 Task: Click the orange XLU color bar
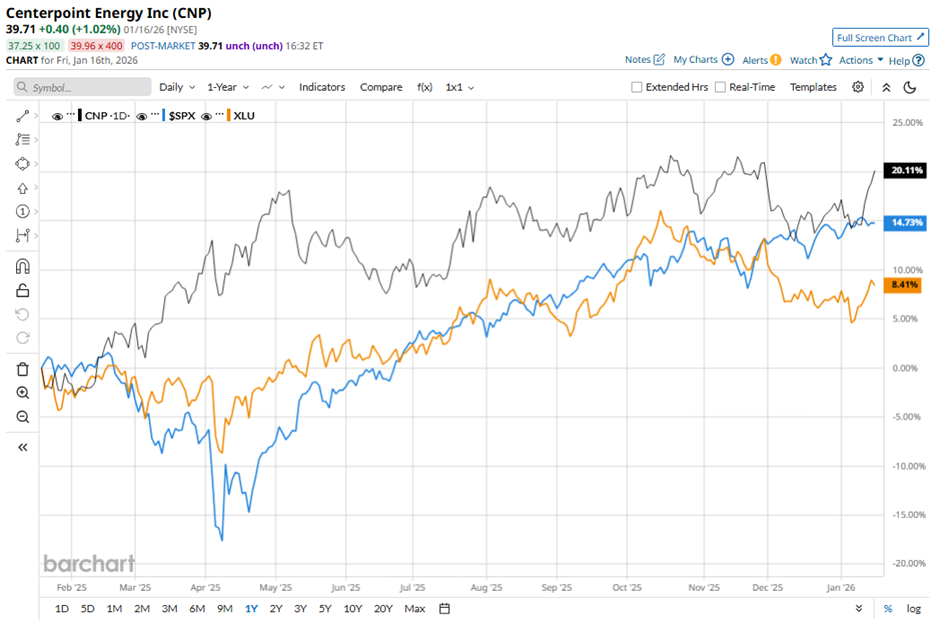click(228, 116)
